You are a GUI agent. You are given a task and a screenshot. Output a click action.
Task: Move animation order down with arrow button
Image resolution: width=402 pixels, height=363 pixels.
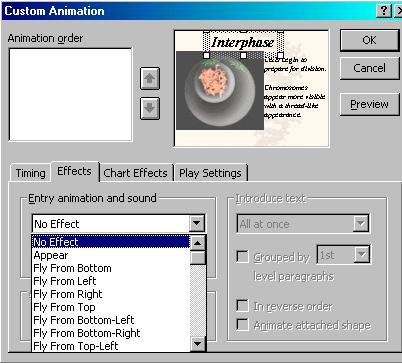point(150,108)
